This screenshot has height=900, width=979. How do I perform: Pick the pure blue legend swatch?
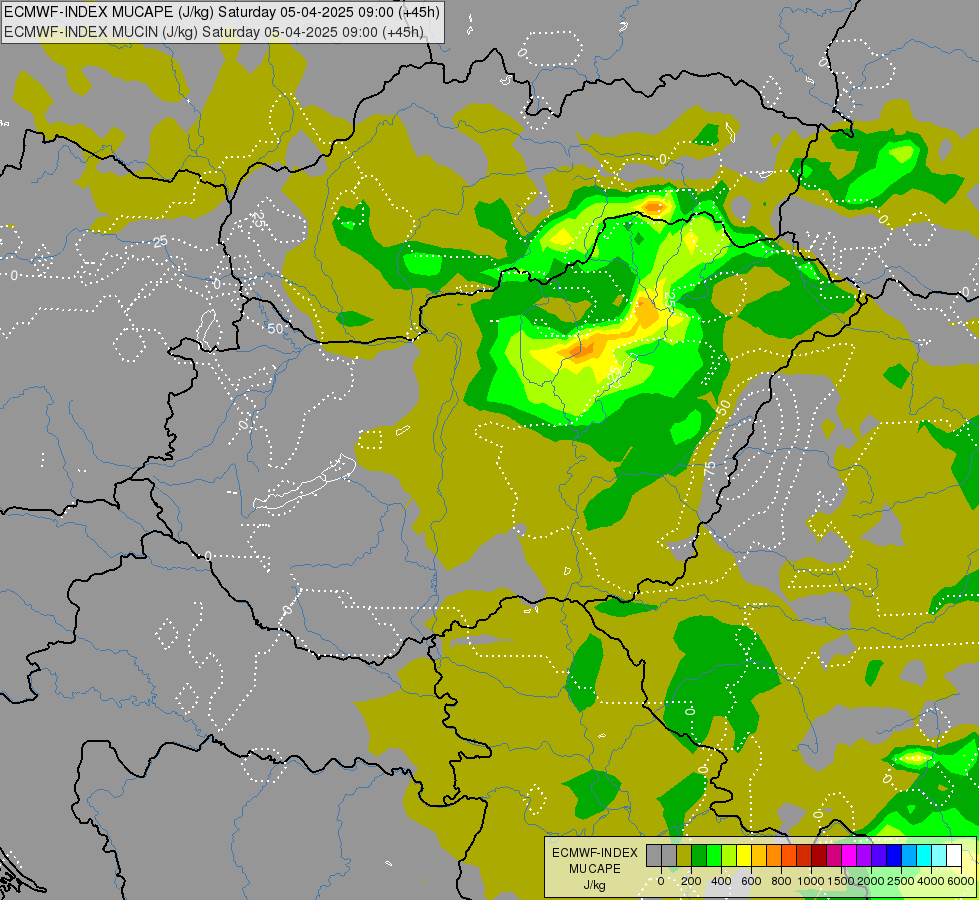click(x=894, y=855)
